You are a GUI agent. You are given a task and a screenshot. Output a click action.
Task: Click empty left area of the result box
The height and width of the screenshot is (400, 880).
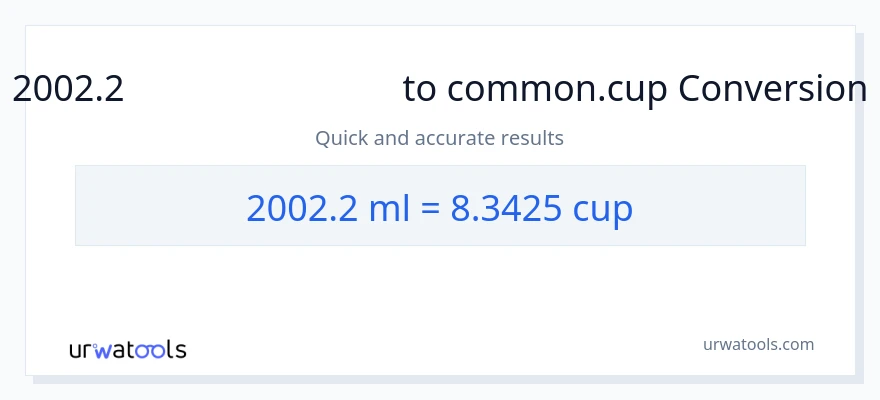click(150, 207)
